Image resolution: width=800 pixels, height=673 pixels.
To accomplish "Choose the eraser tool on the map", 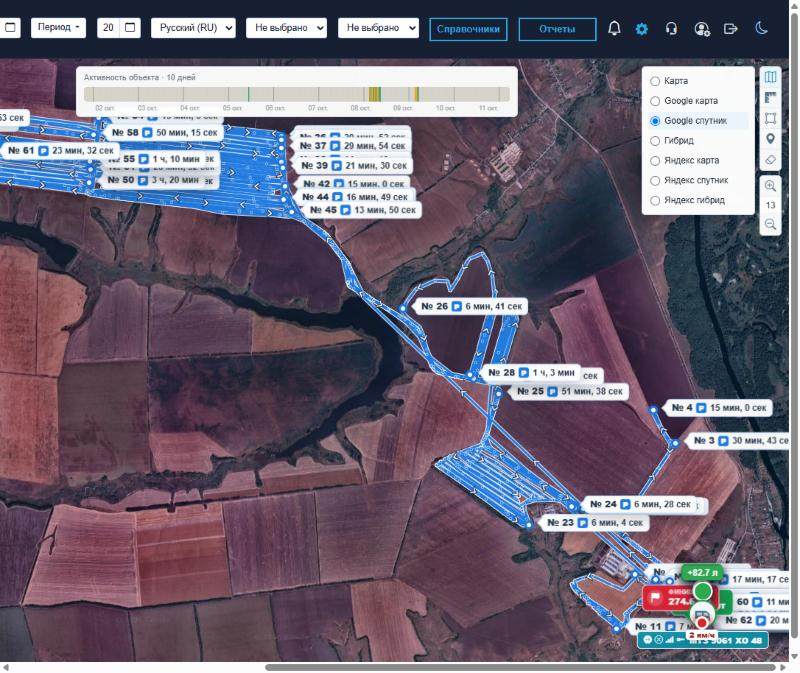I will 770,160.
